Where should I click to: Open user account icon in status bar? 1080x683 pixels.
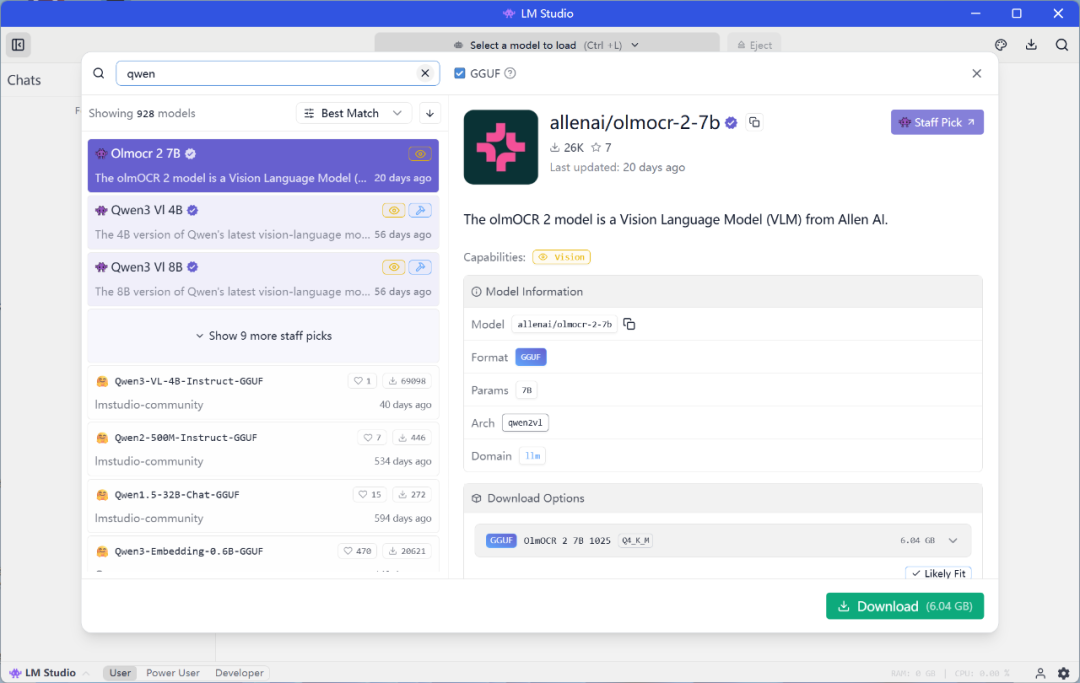coord(1040,673)
